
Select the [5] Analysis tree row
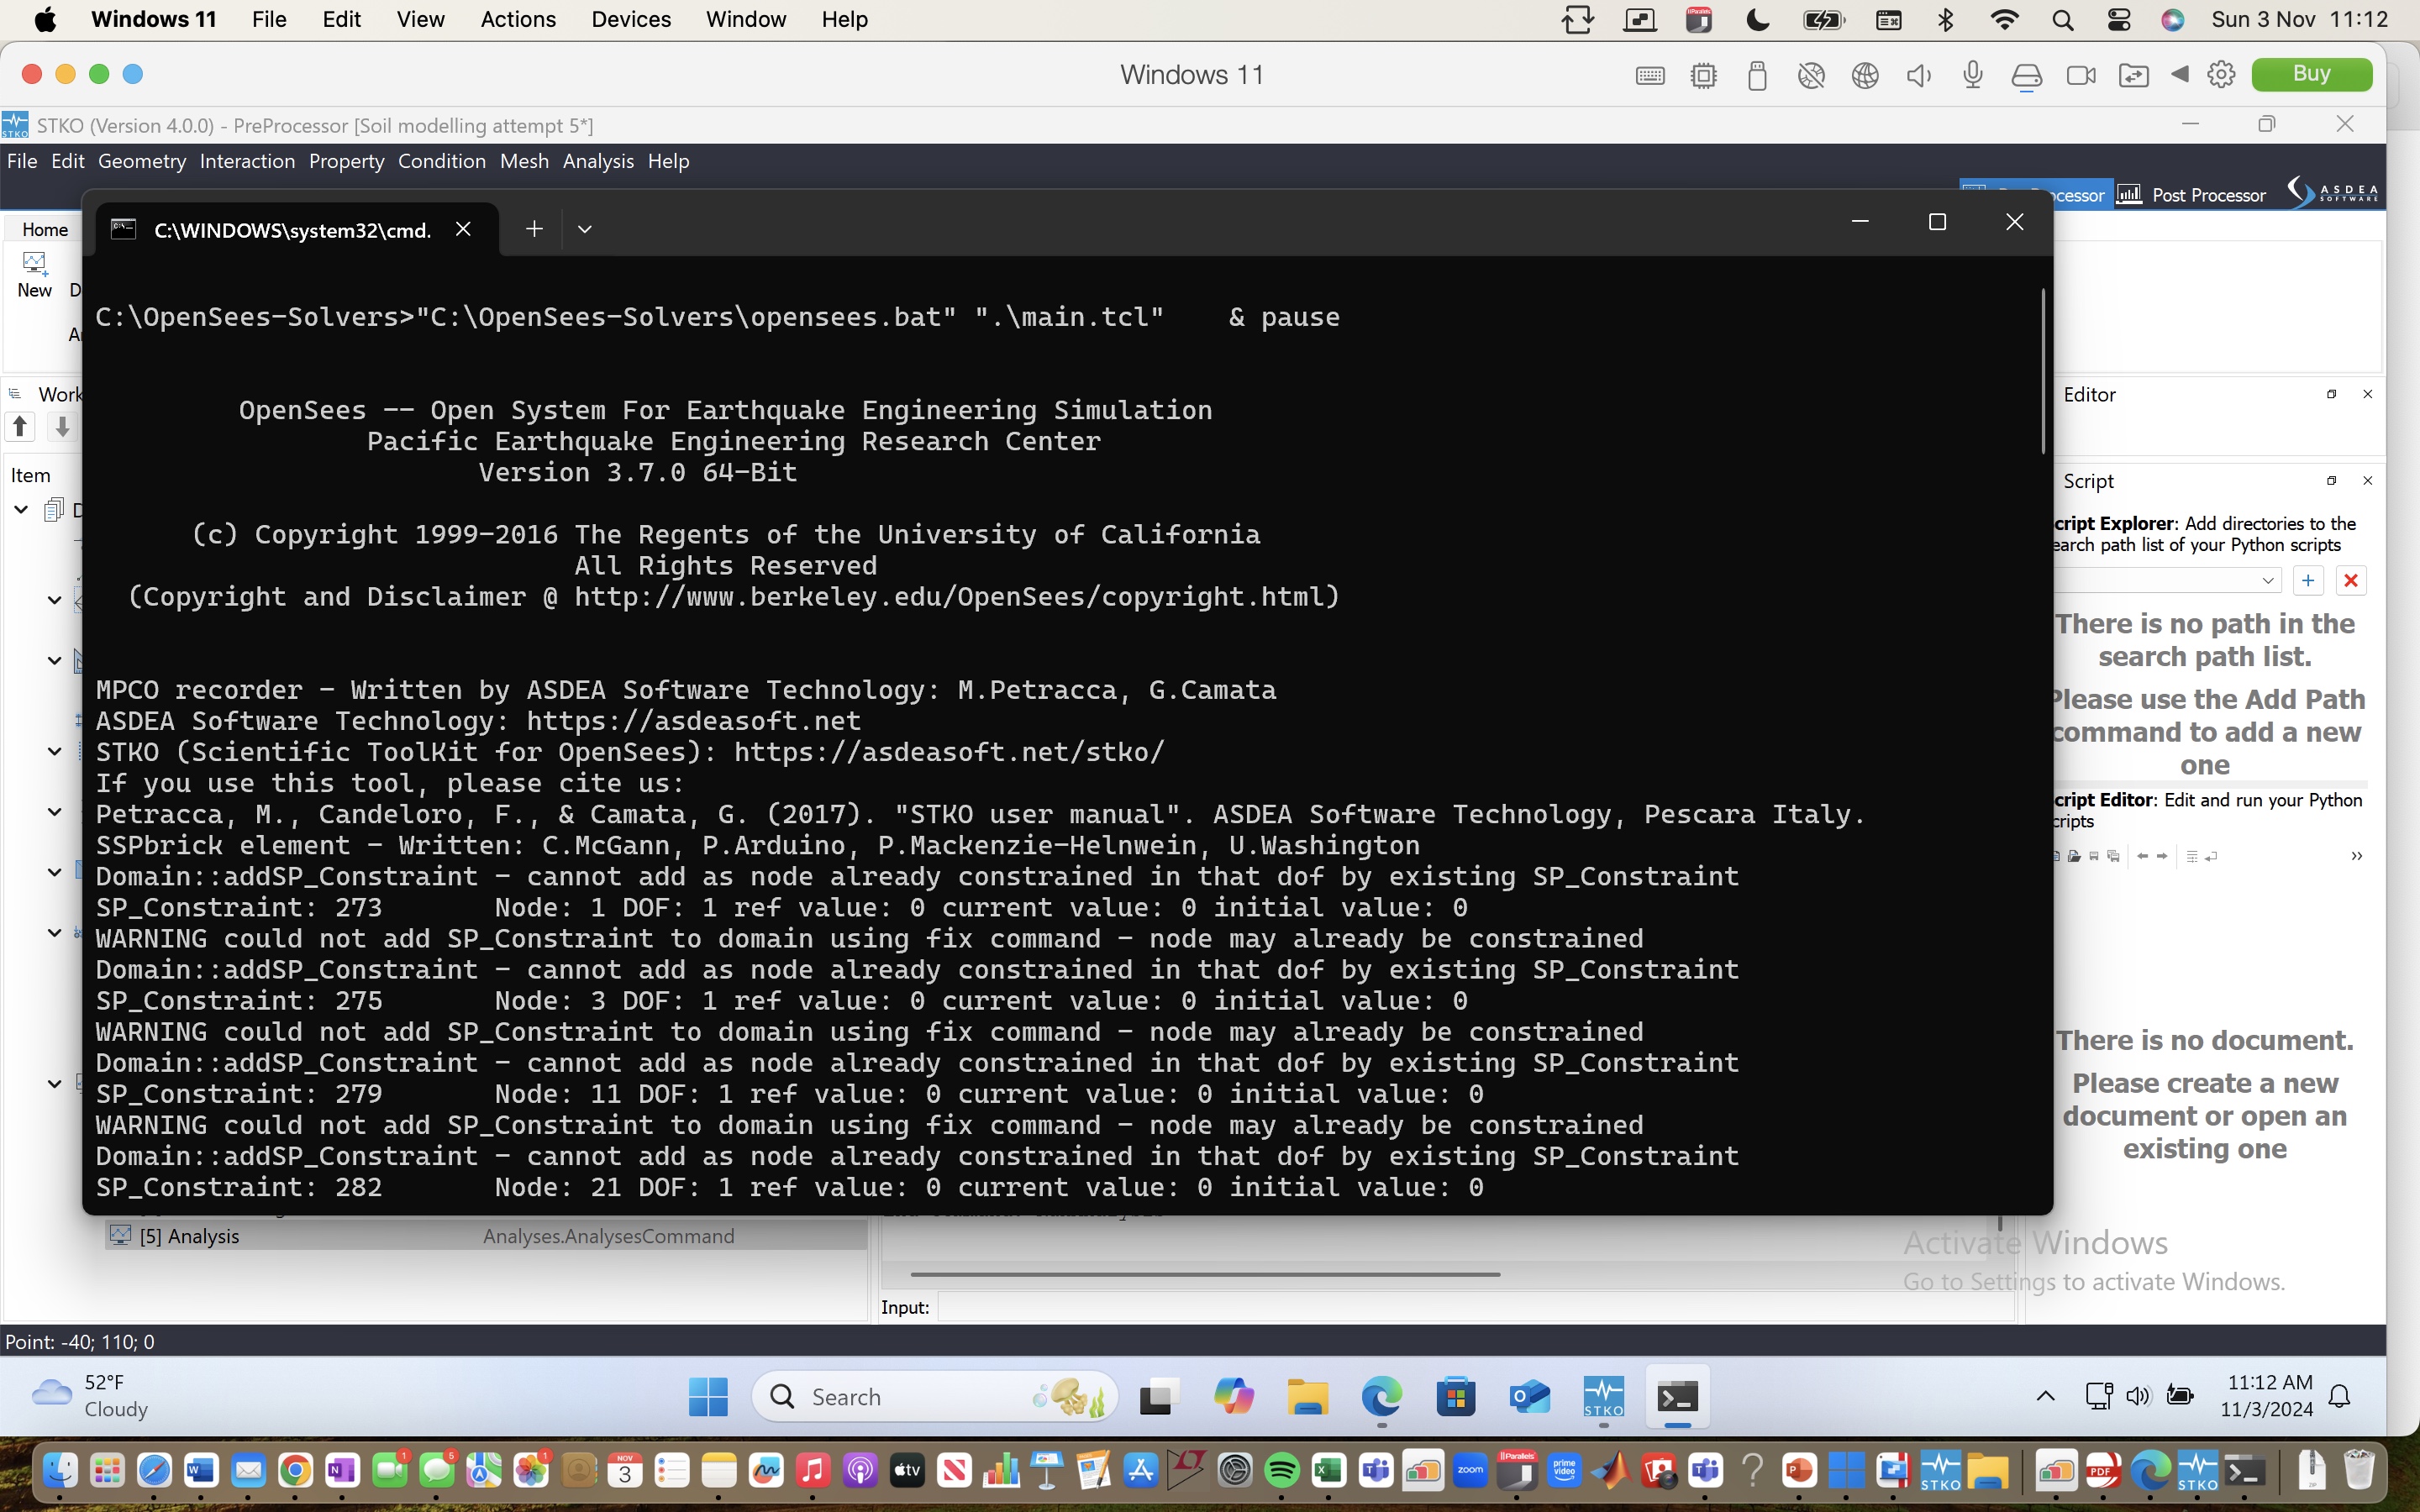pyautogui.click(x=486, y=1236)
